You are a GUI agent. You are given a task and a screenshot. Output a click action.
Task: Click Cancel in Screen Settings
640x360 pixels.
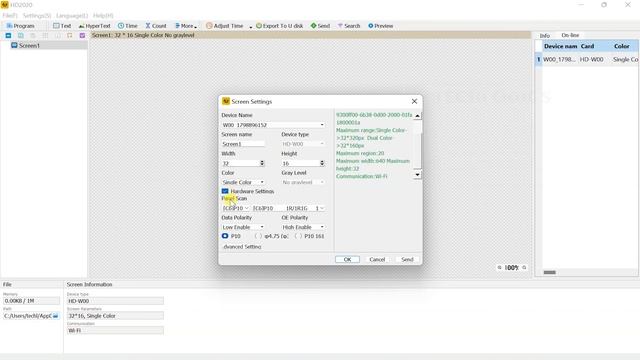point(377,259)
